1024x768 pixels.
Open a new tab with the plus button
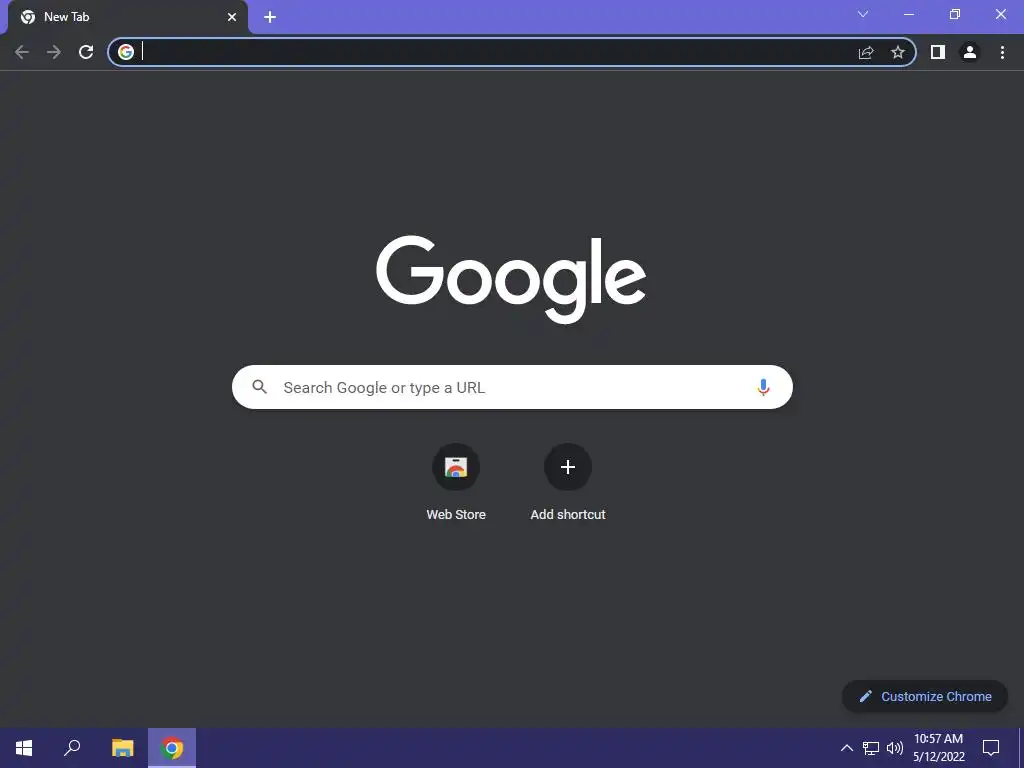[x=270, y=17]
